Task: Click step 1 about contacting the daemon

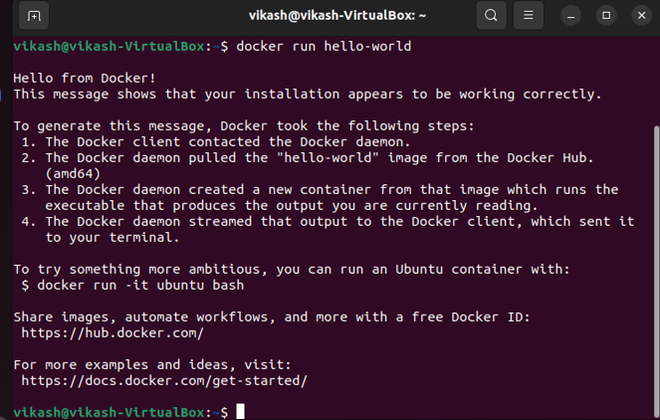Action: click(200, 142)
